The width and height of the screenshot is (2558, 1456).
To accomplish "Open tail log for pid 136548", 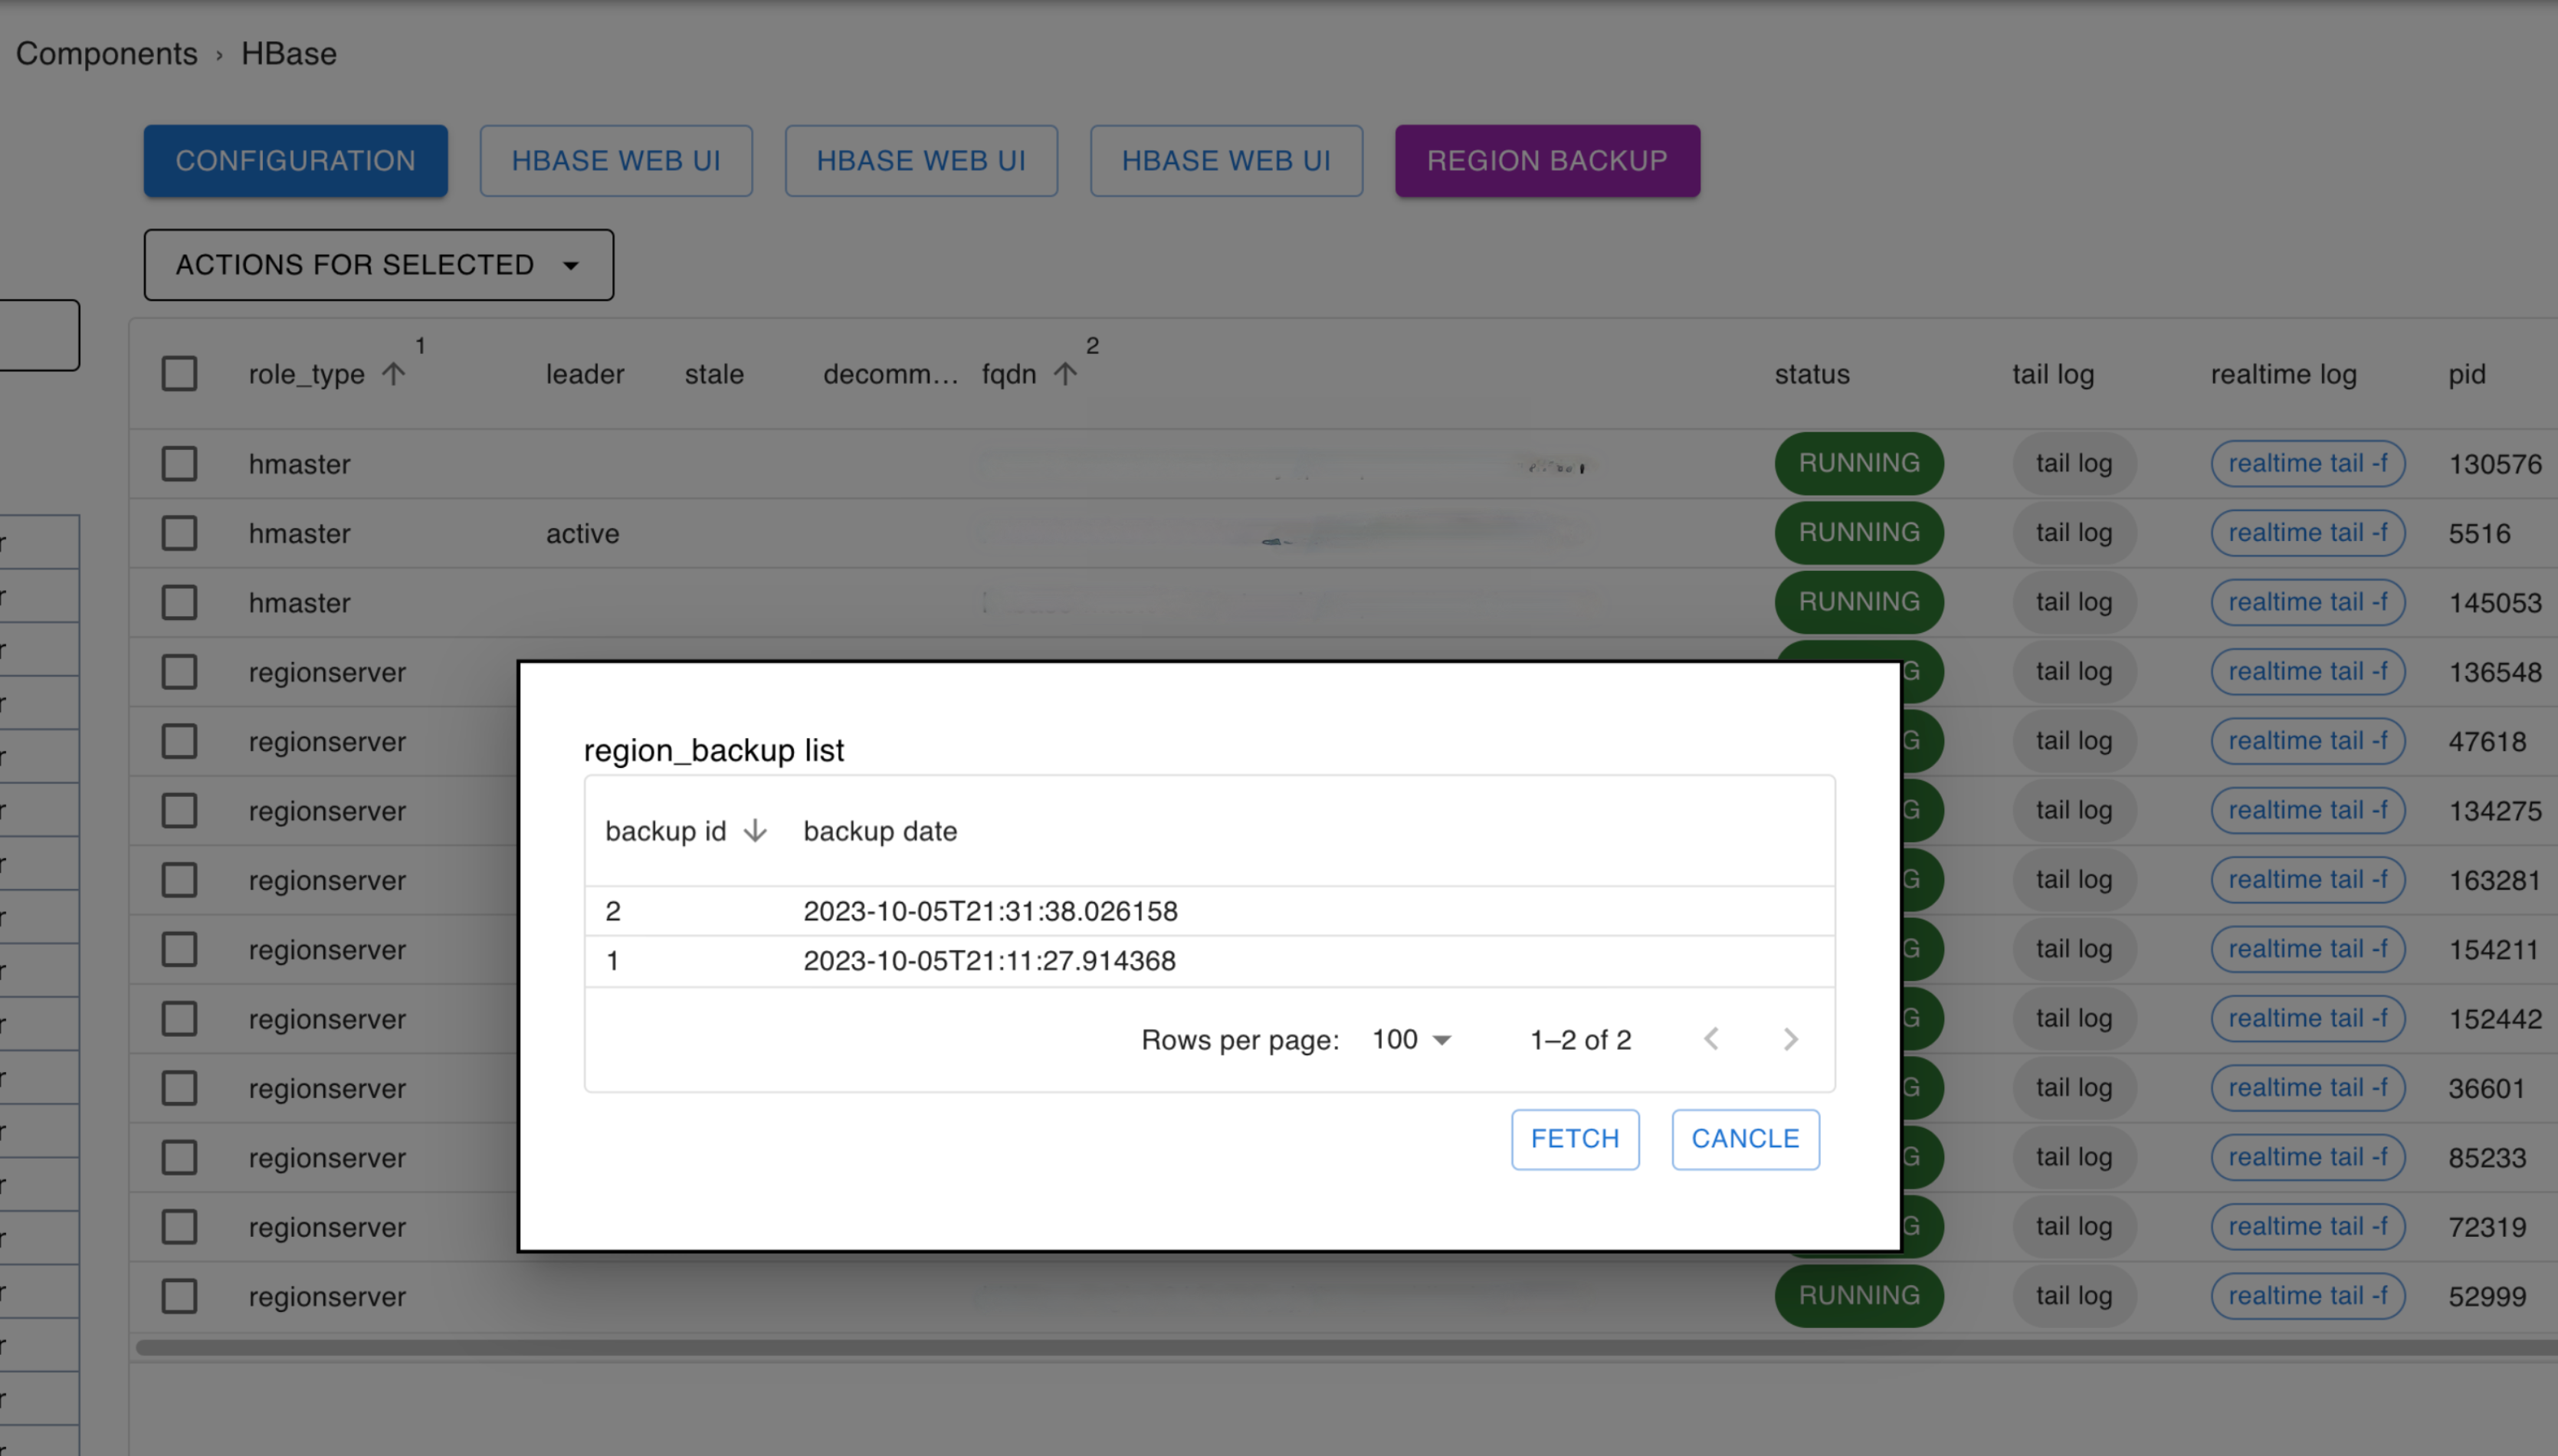I will (x=2074, y=671).
